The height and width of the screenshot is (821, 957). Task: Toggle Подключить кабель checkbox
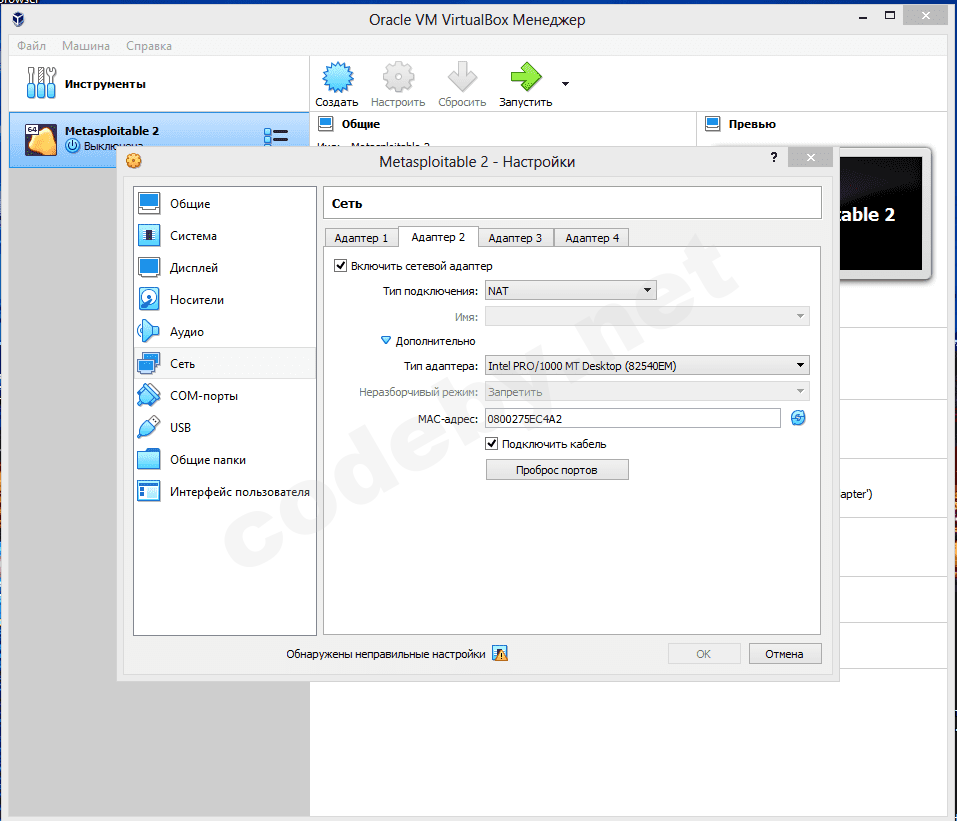click(492, 444)
